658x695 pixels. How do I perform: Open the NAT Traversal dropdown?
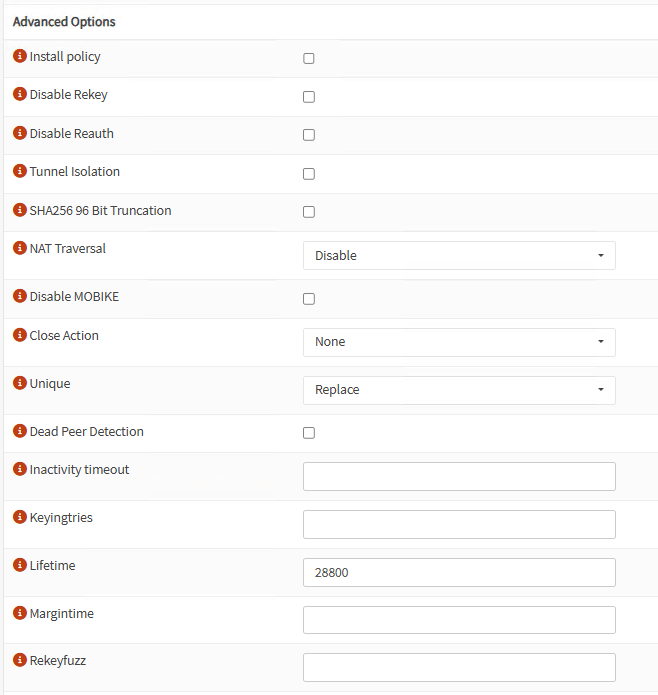point(459,256)
